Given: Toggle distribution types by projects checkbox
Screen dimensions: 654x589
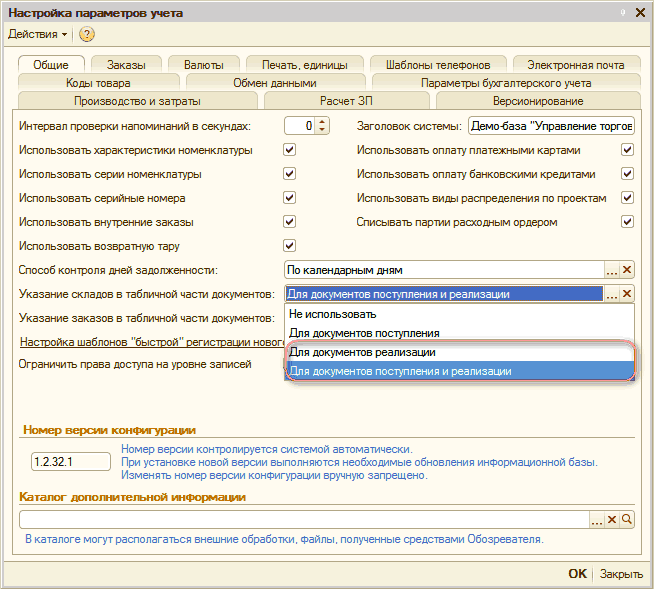Looking at the screenshot, I should 627,198.
